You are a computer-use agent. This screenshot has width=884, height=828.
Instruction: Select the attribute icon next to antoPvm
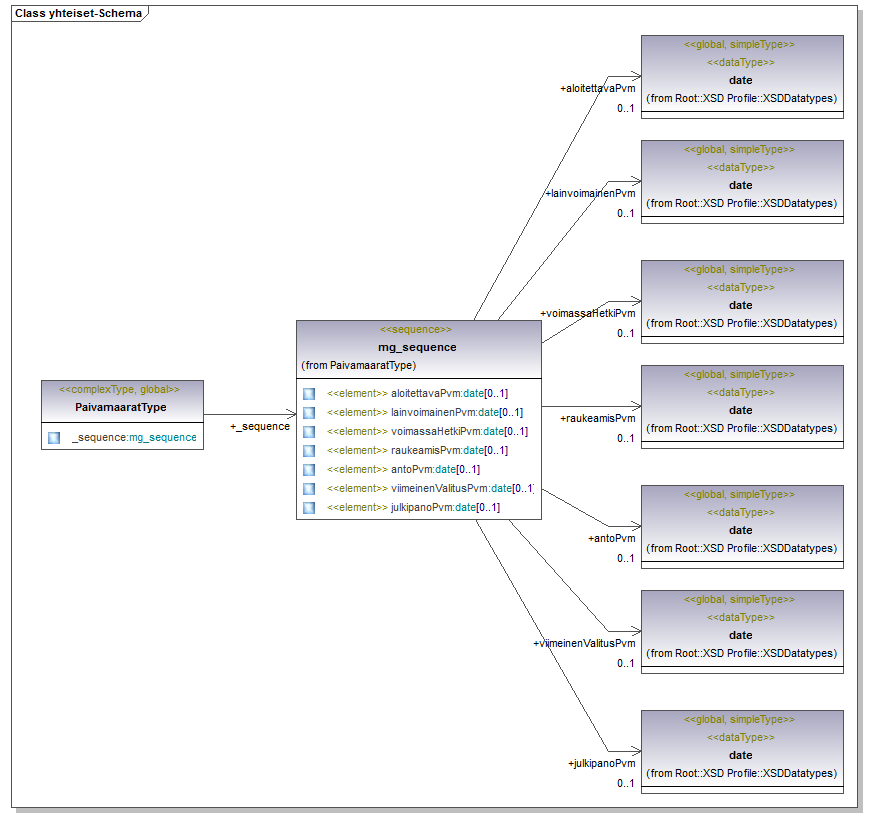coord(309,470)
